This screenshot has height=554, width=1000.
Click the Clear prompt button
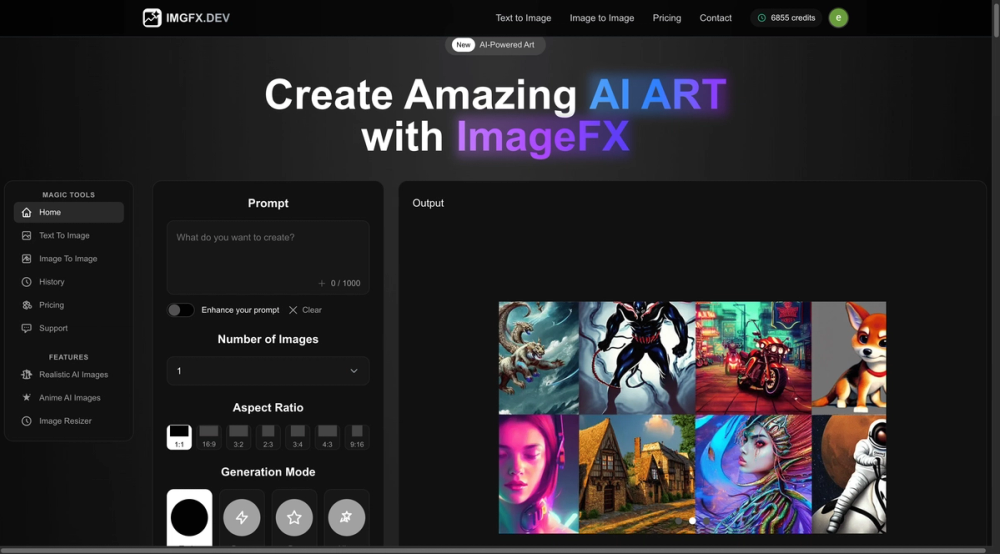305,310
